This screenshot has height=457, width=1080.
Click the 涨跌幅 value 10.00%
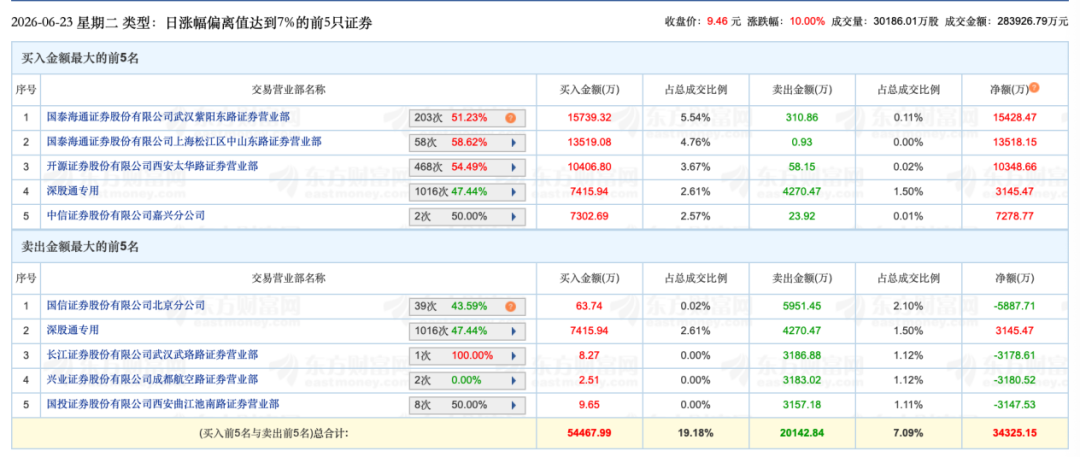pos(808,21)
